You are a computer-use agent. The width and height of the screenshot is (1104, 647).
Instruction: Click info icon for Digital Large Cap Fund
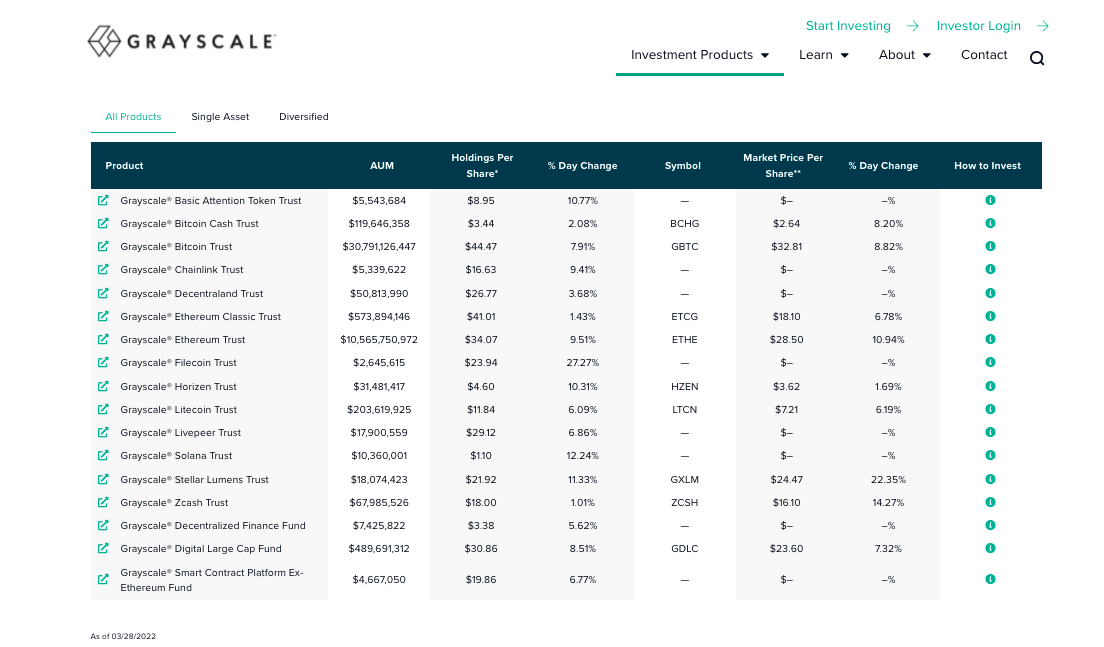[990, 548]
